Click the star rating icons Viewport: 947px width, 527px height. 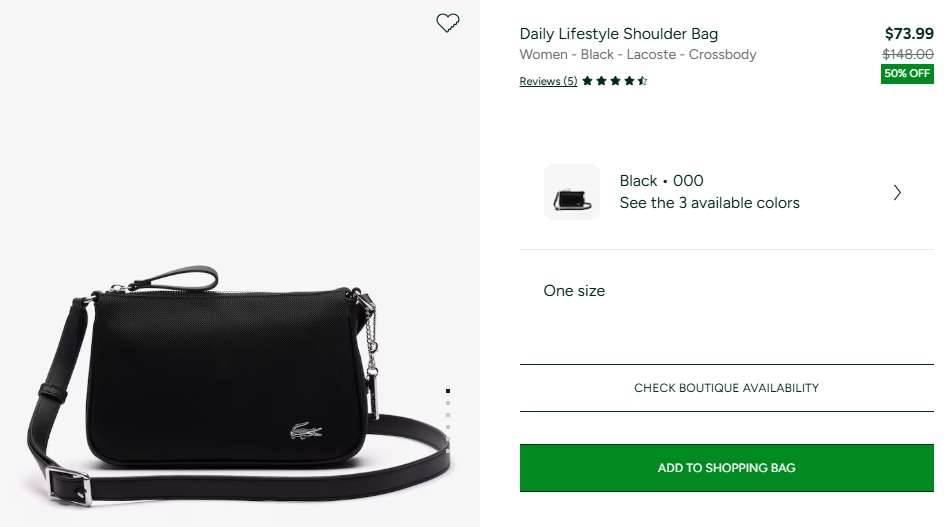click(615, 81)
